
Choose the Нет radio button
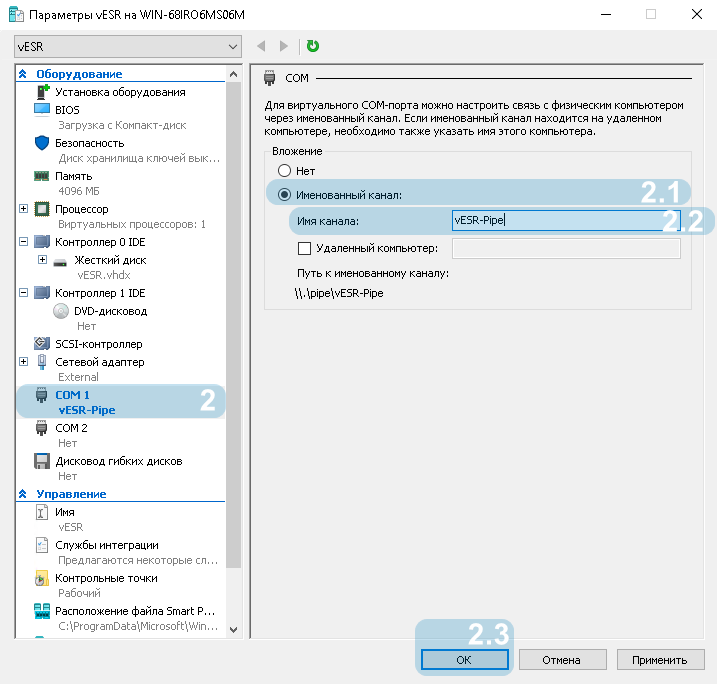click(x=284, y=171)
